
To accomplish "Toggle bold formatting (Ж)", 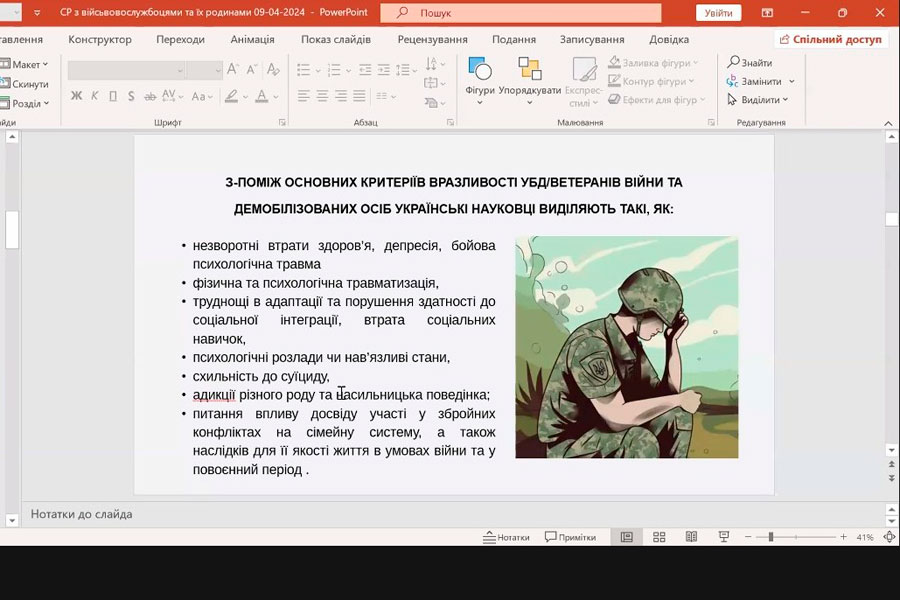I will coord(77,96).
